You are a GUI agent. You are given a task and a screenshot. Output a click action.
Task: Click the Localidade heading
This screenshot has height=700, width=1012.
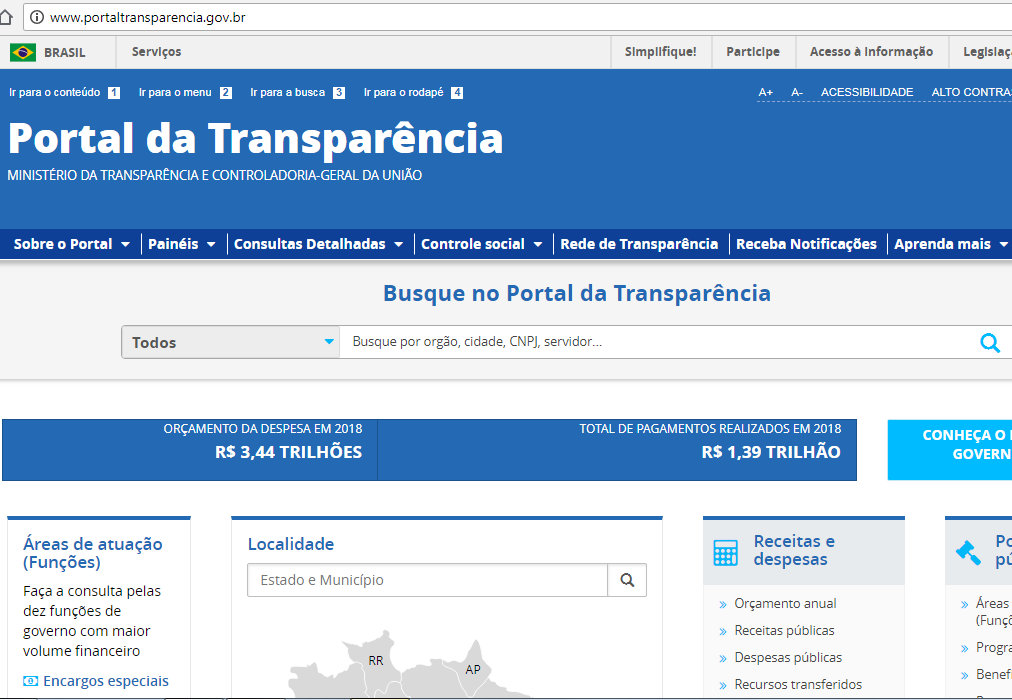pos(291,545)
